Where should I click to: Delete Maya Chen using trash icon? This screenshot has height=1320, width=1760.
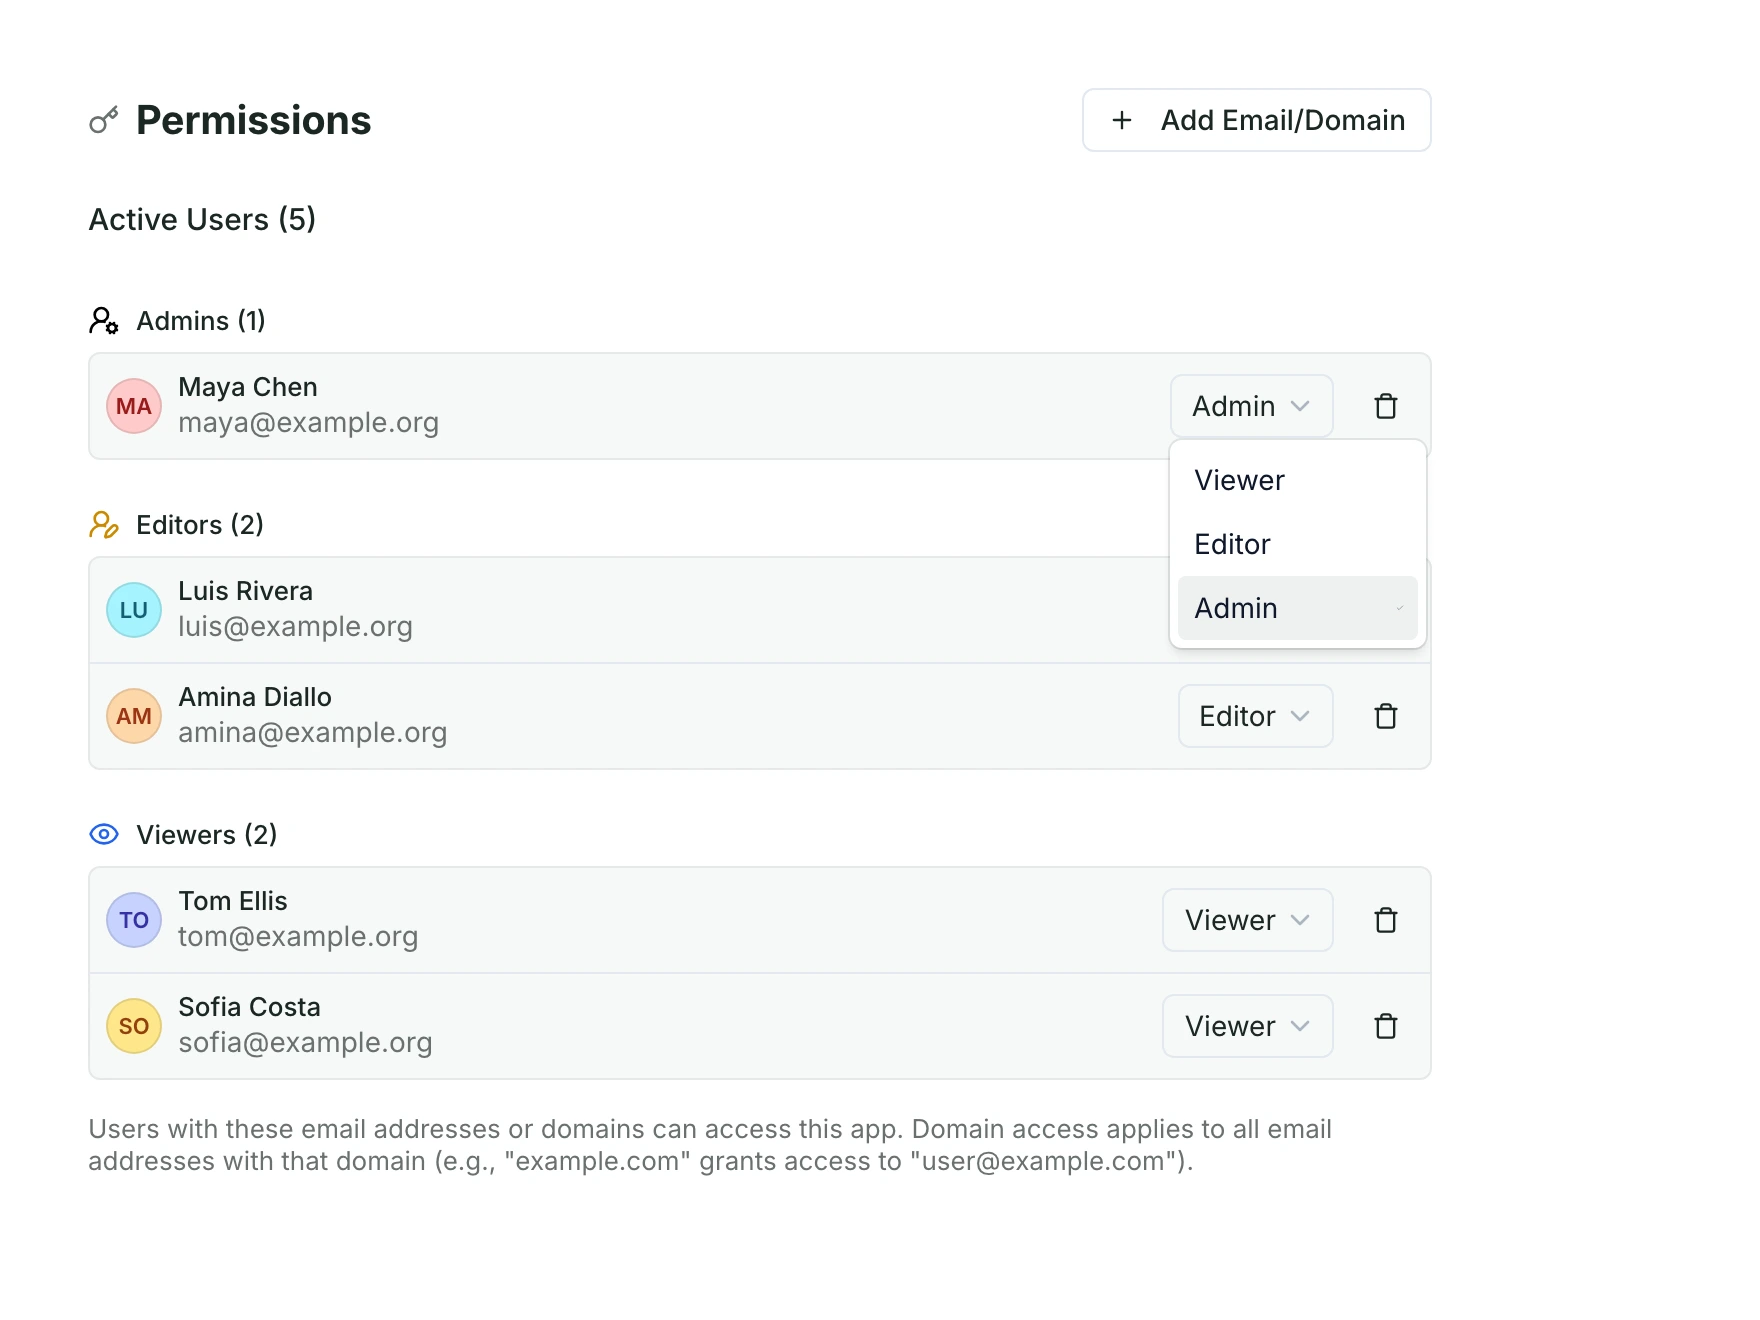coord(1385,406)
